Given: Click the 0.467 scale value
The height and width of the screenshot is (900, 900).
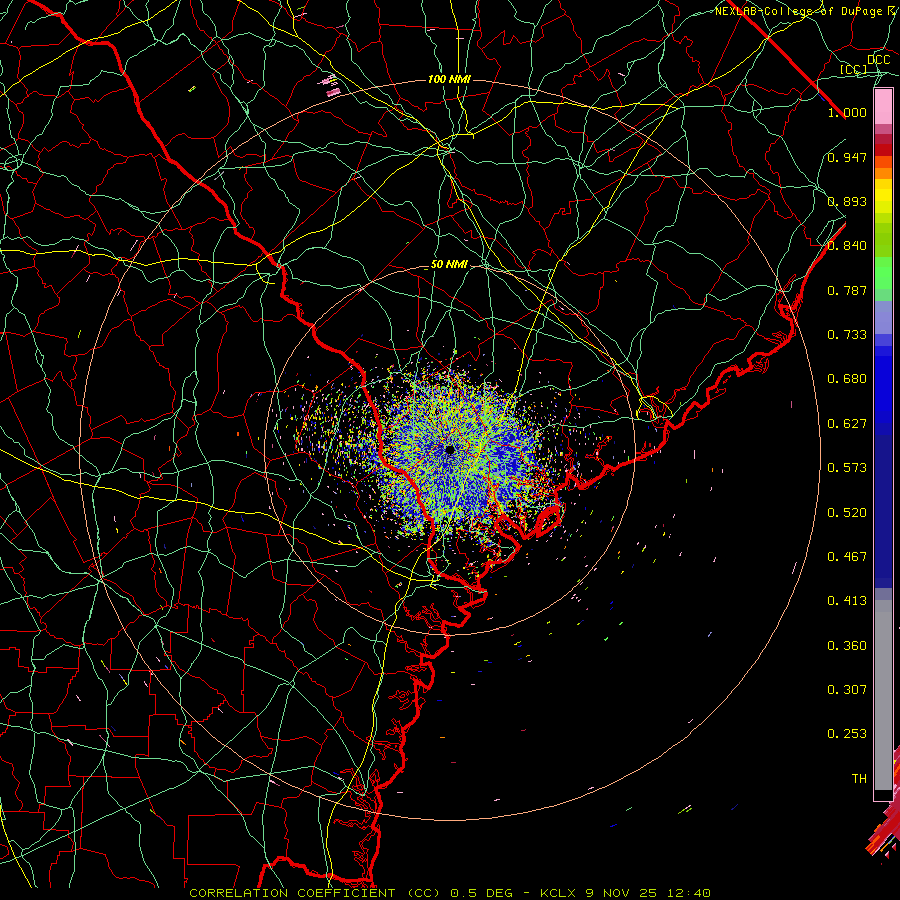Looking at the screenshot, I should click(847, 557).
